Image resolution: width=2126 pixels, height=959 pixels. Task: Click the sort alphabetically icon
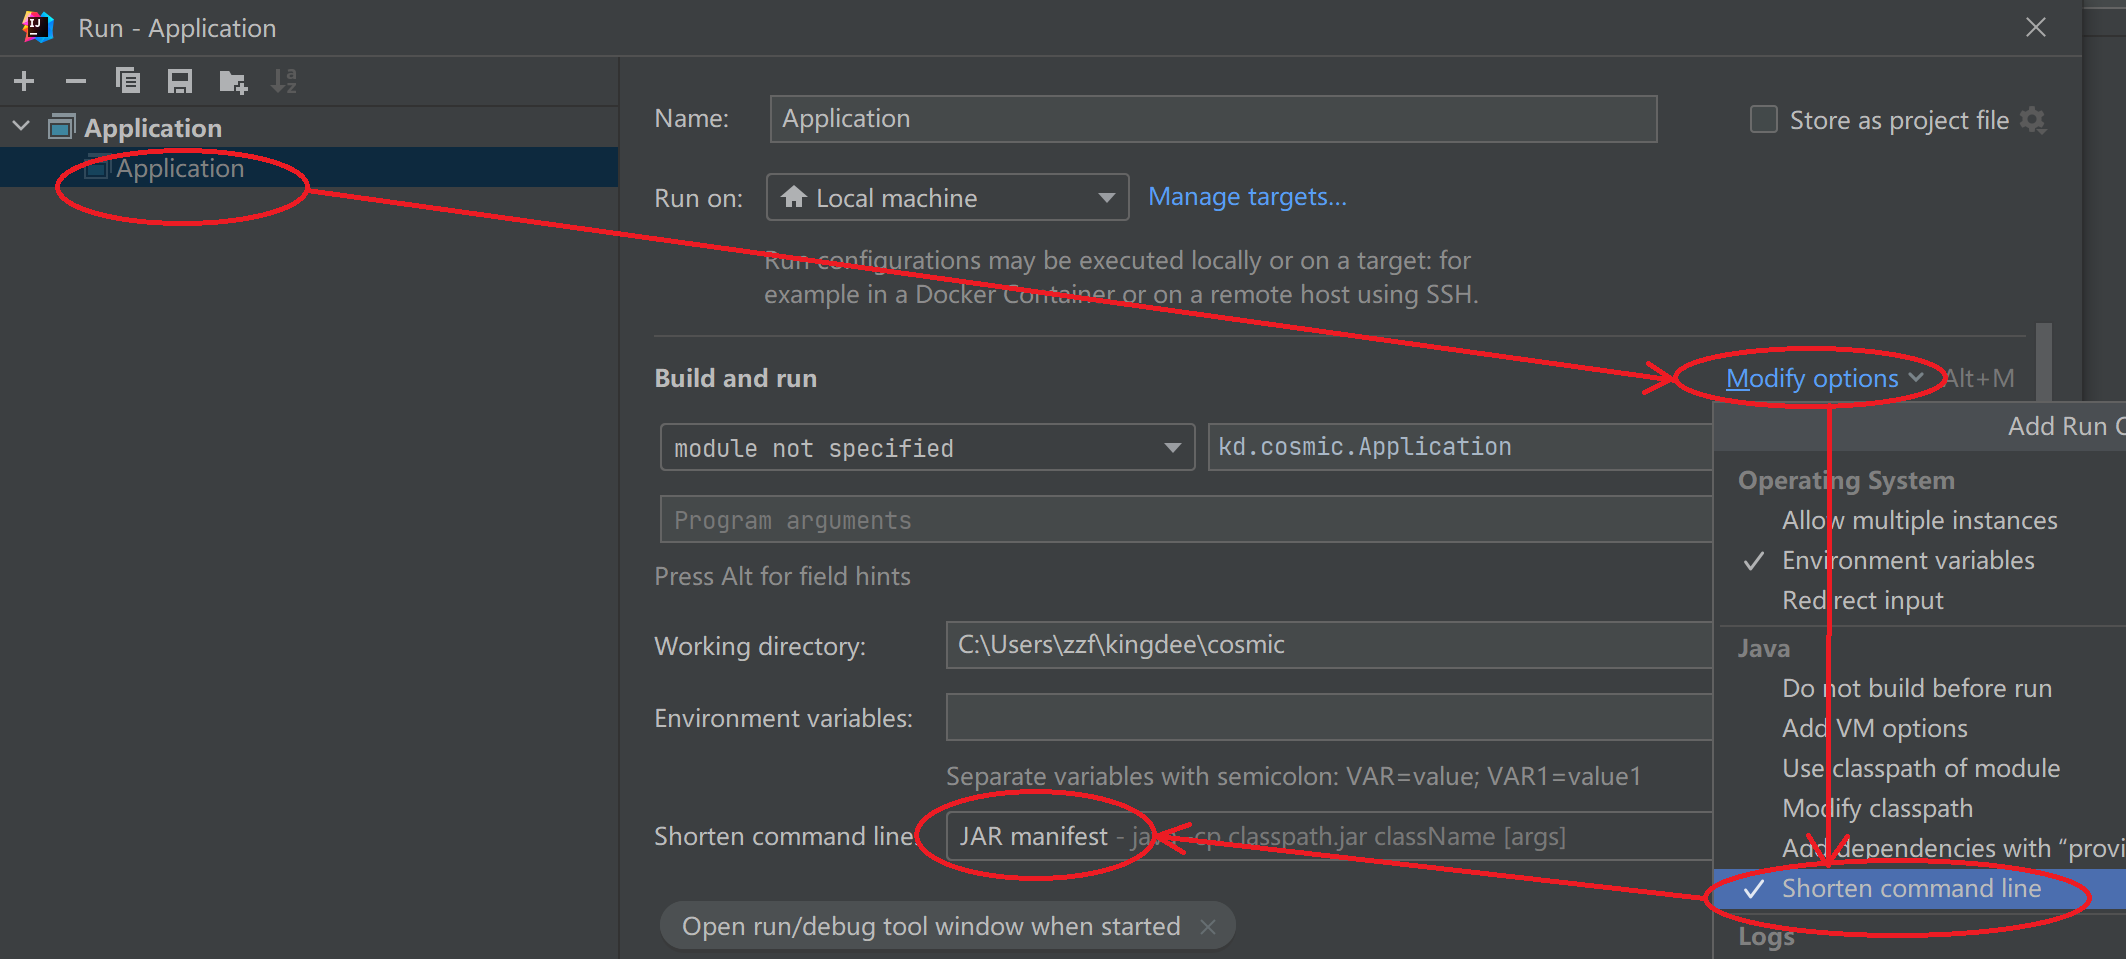pos(284,81)
